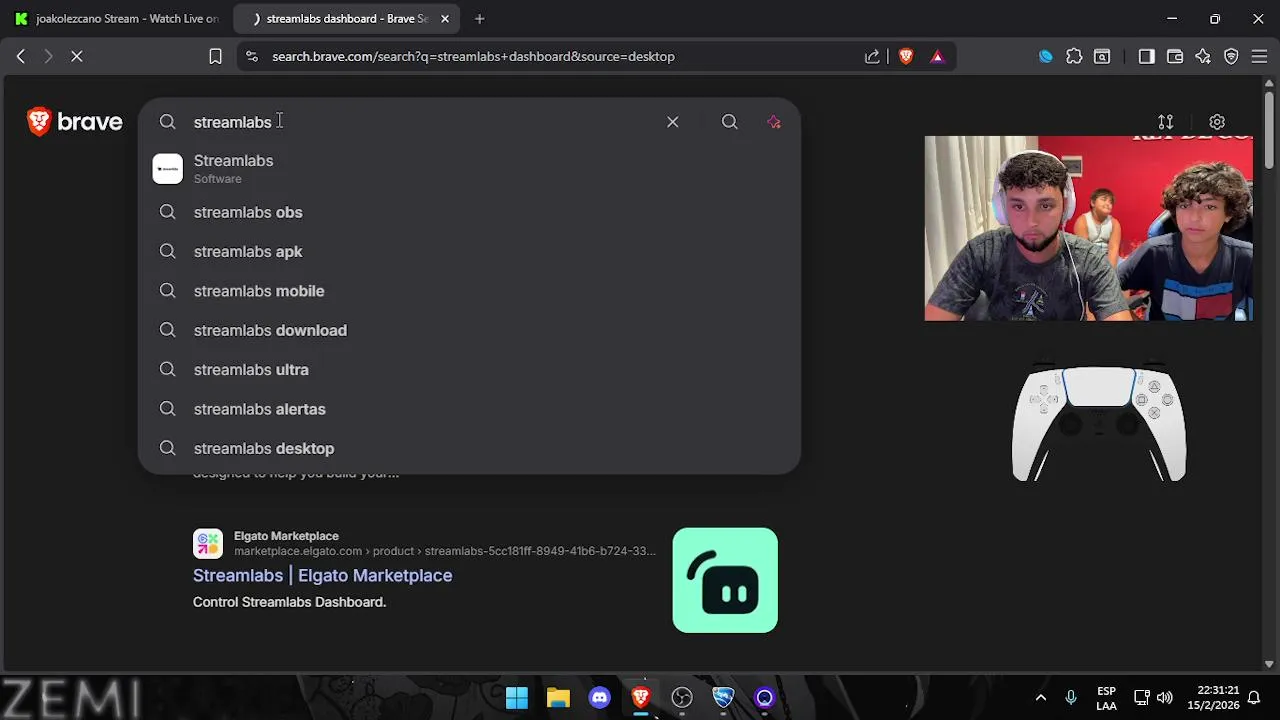Toggle the browser sidebar panel

(x=1146, y=57)
